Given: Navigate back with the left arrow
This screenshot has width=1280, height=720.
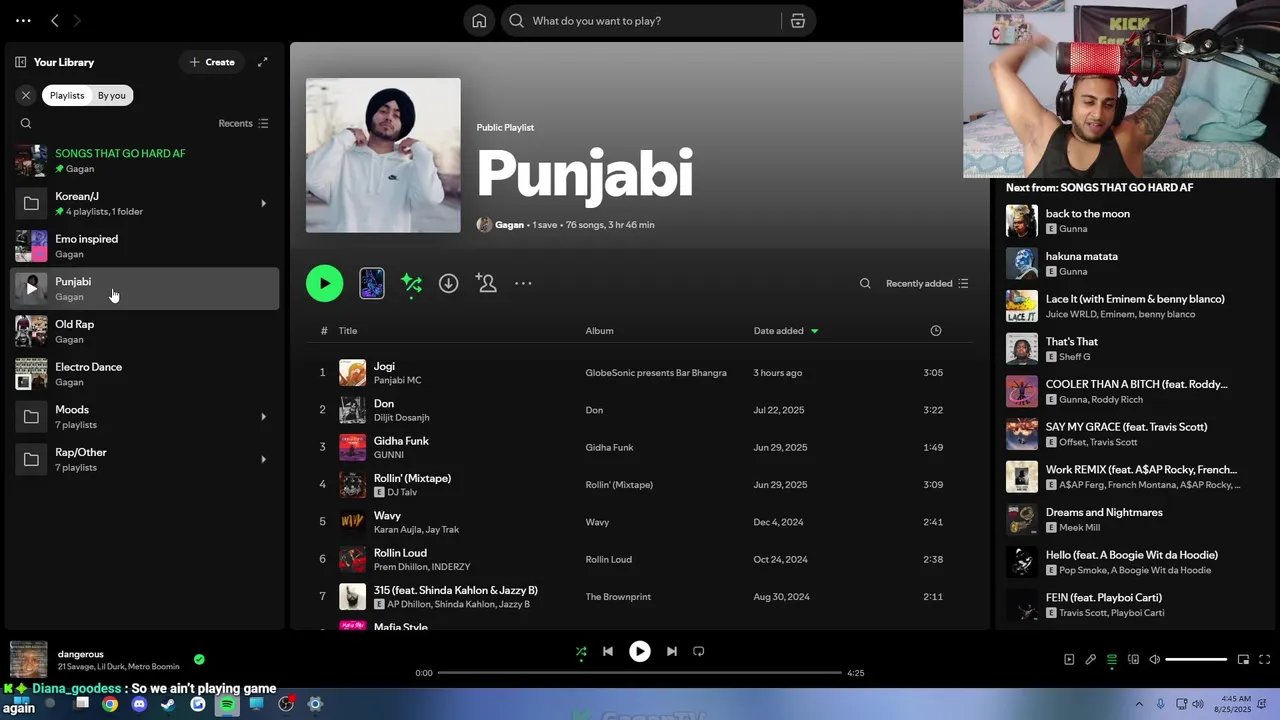Looking at the screenshot, I should pyautogui.click(x=55, y=21).
